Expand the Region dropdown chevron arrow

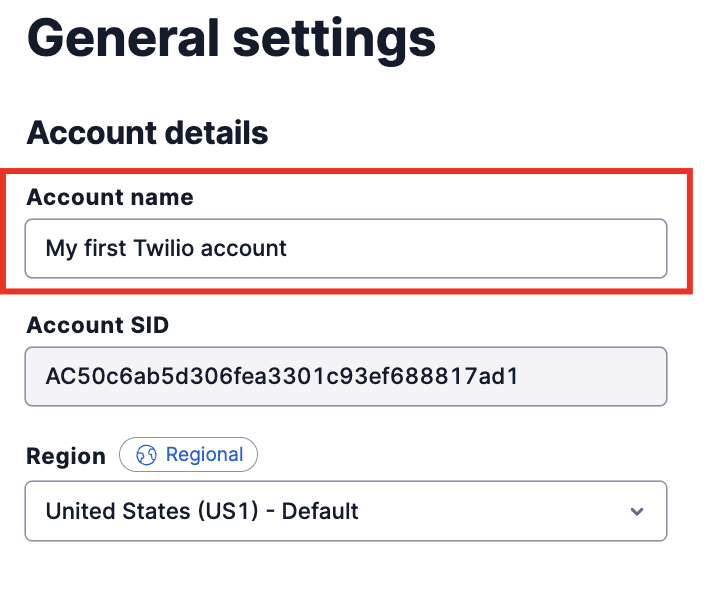tap(637, 512)
